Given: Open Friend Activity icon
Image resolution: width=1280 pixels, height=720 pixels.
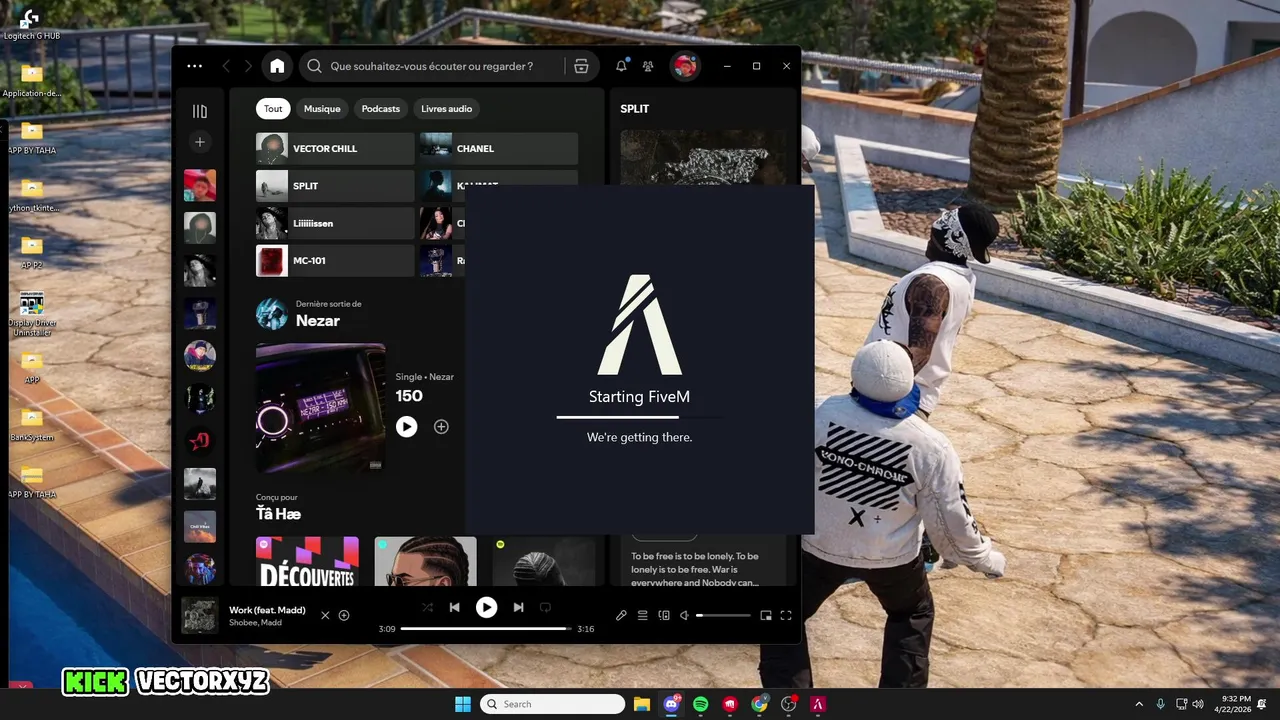Looking at the screenshot, I should (x=648, y=66).
